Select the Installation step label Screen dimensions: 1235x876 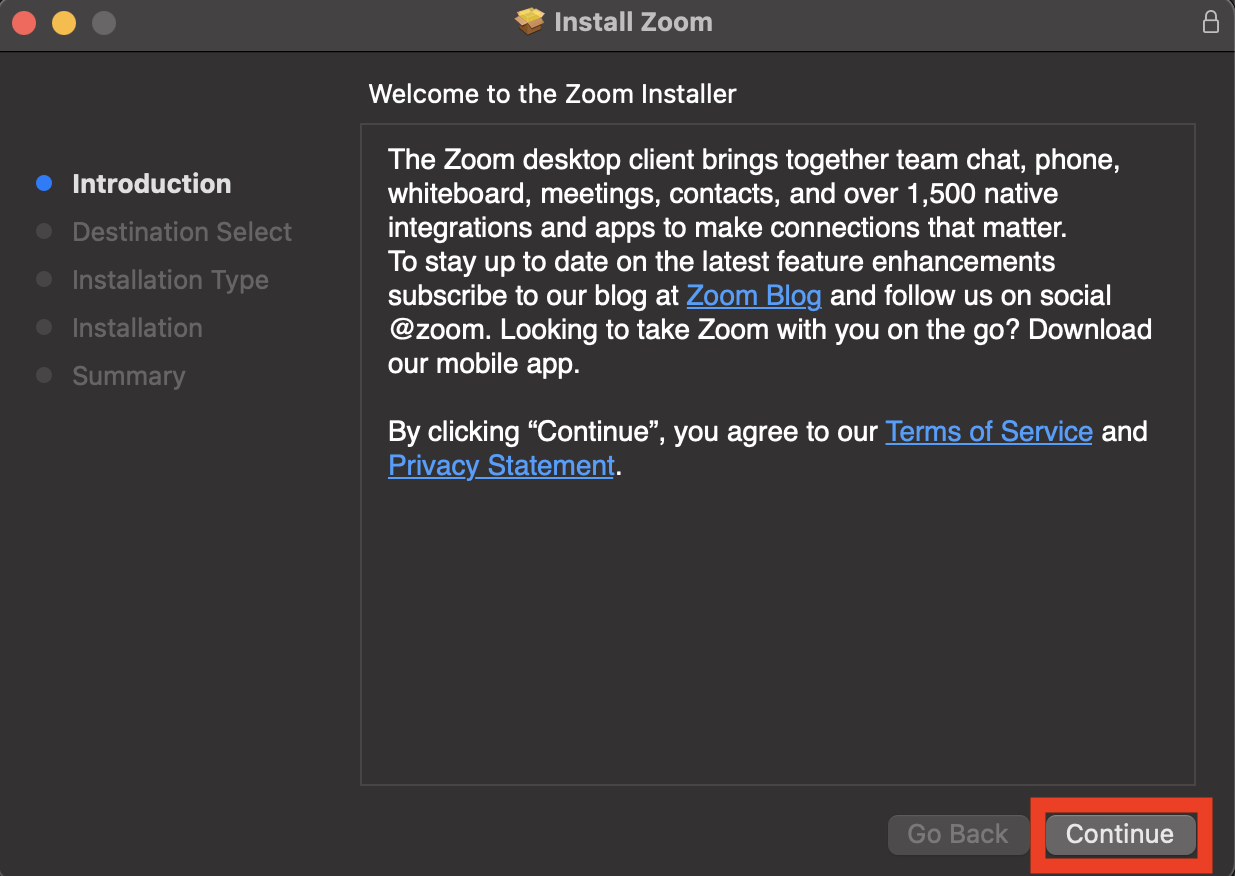point(137,328)
